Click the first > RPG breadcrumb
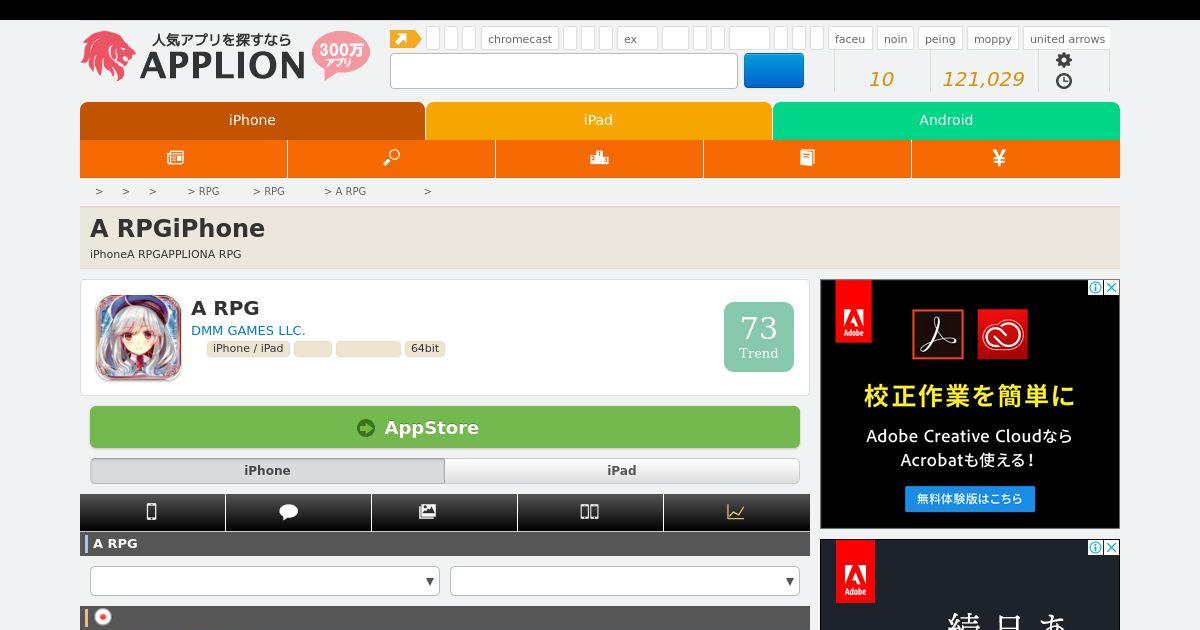Viewport: 1200px width, 630px height. coord(203,191)
